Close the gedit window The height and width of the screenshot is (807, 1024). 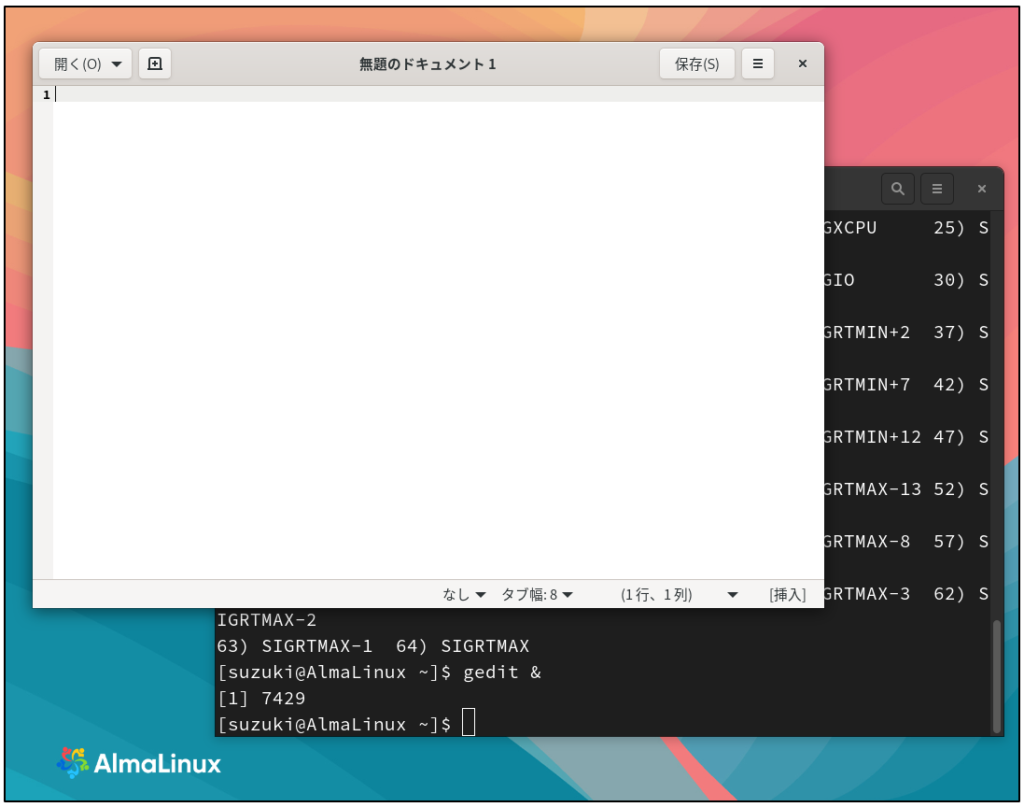point(802,64)
